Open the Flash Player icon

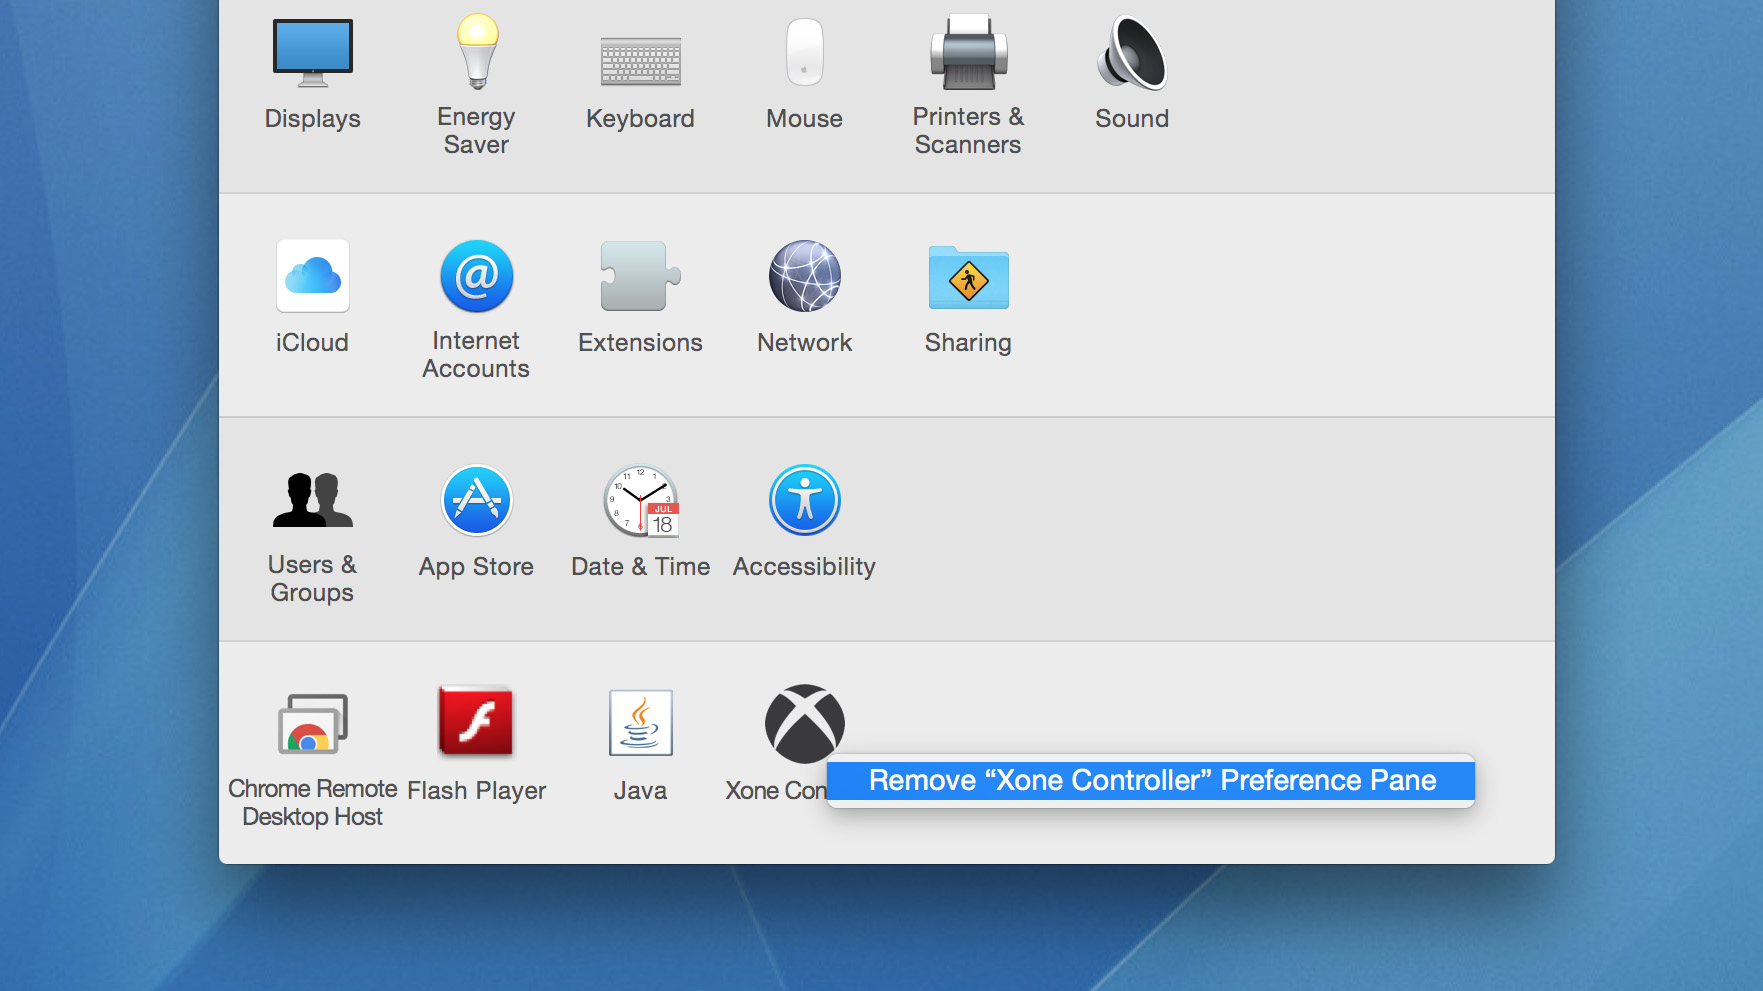[476, 720]
